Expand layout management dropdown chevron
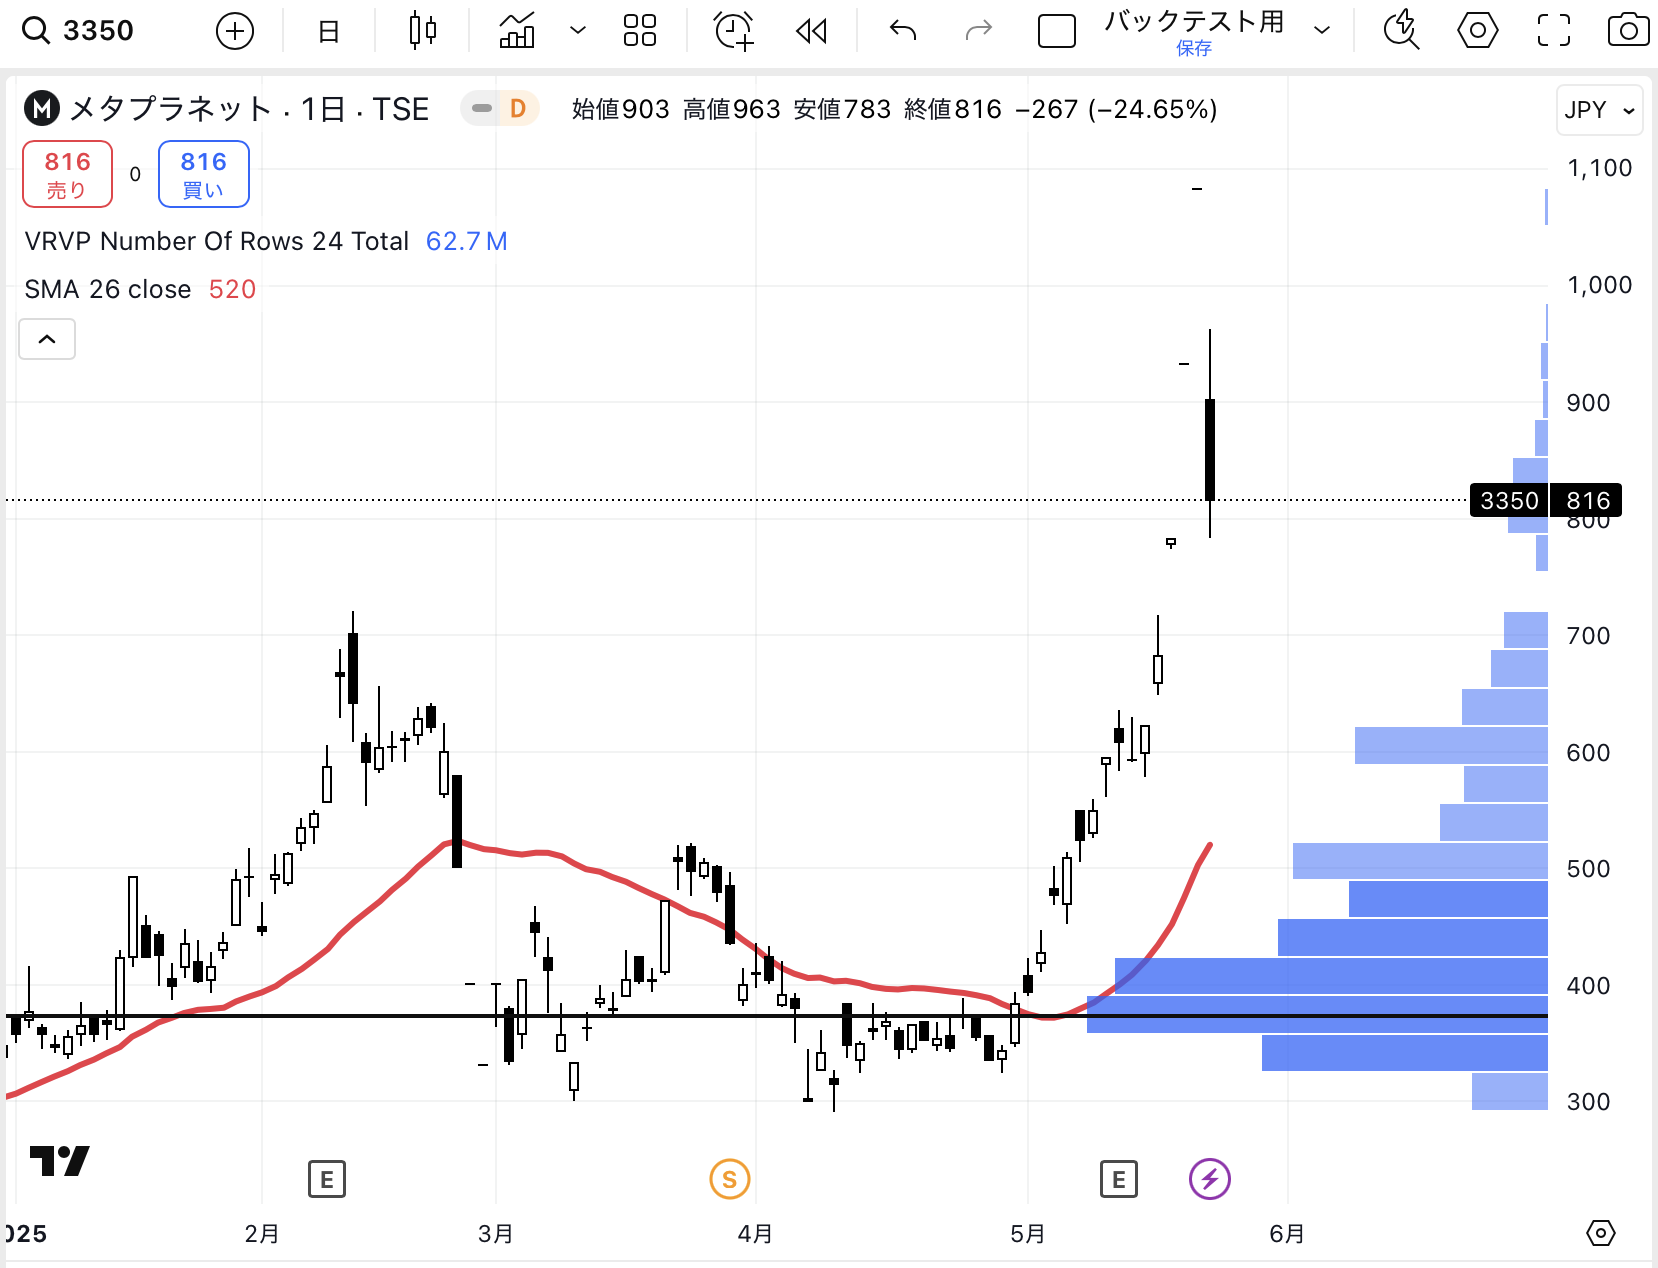Screen dimensions: 1658x1268 tap(1322, 31)
